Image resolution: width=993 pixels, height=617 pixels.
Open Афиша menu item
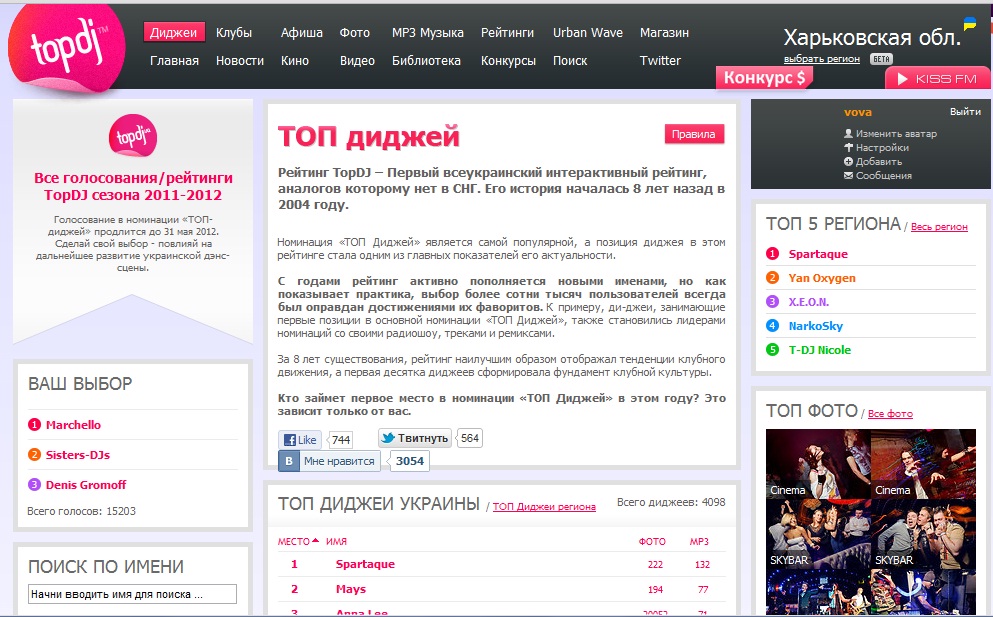click(301, 32)
